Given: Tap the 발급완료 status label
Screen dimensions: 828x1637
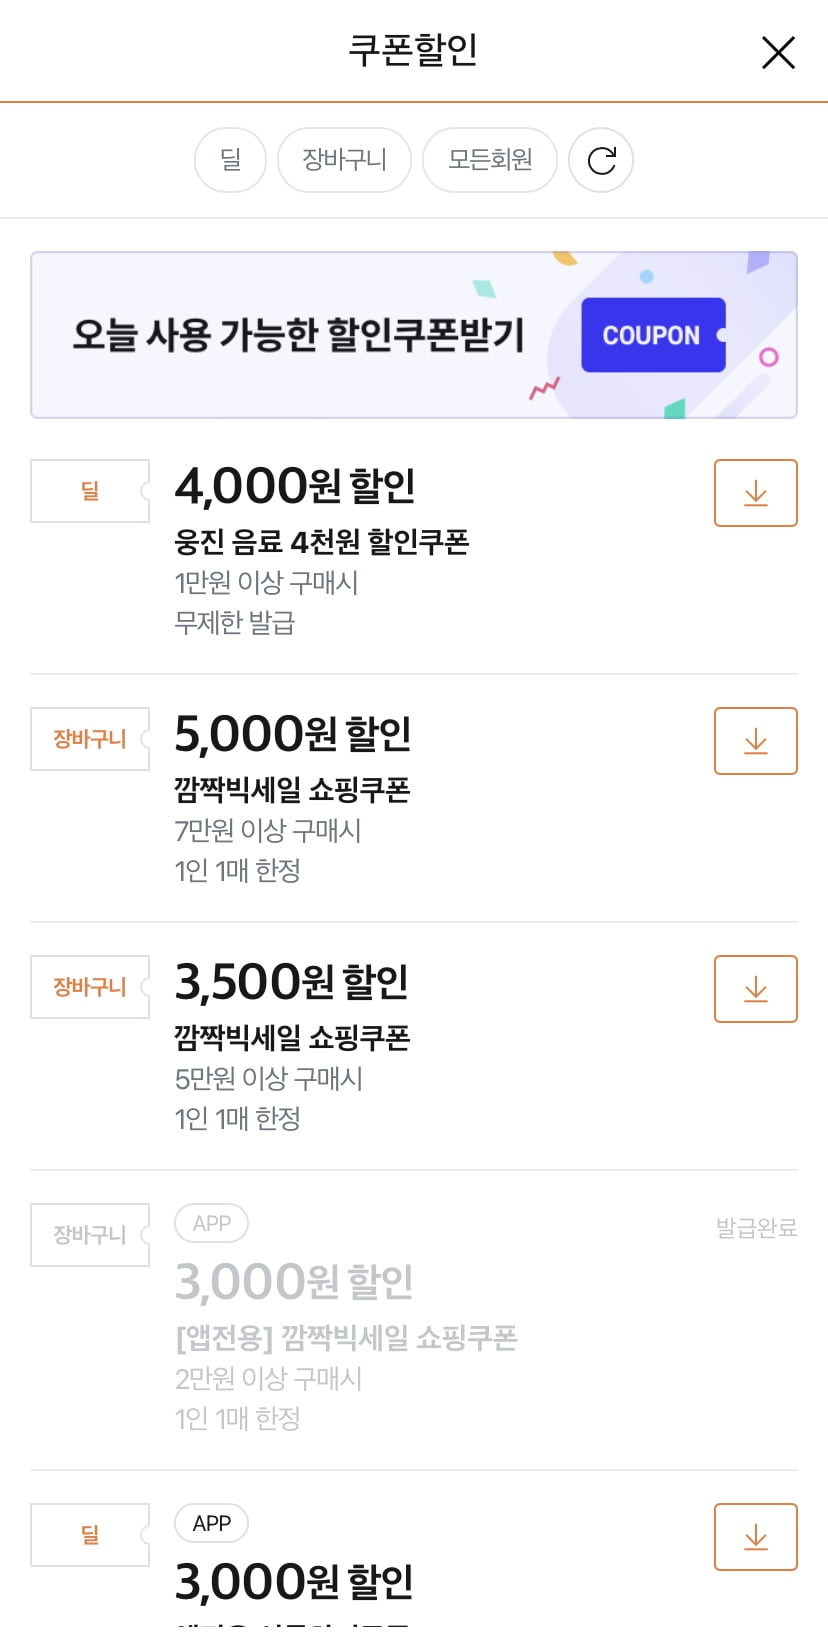Looking at the screenshot, I should (x=756, y=1228).
